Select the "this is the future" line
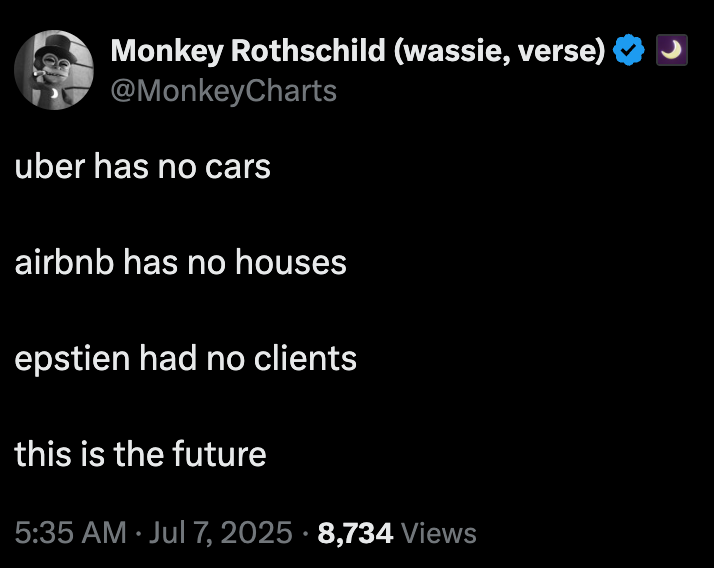Screen dimensions: 714x568 coord(140,454)
